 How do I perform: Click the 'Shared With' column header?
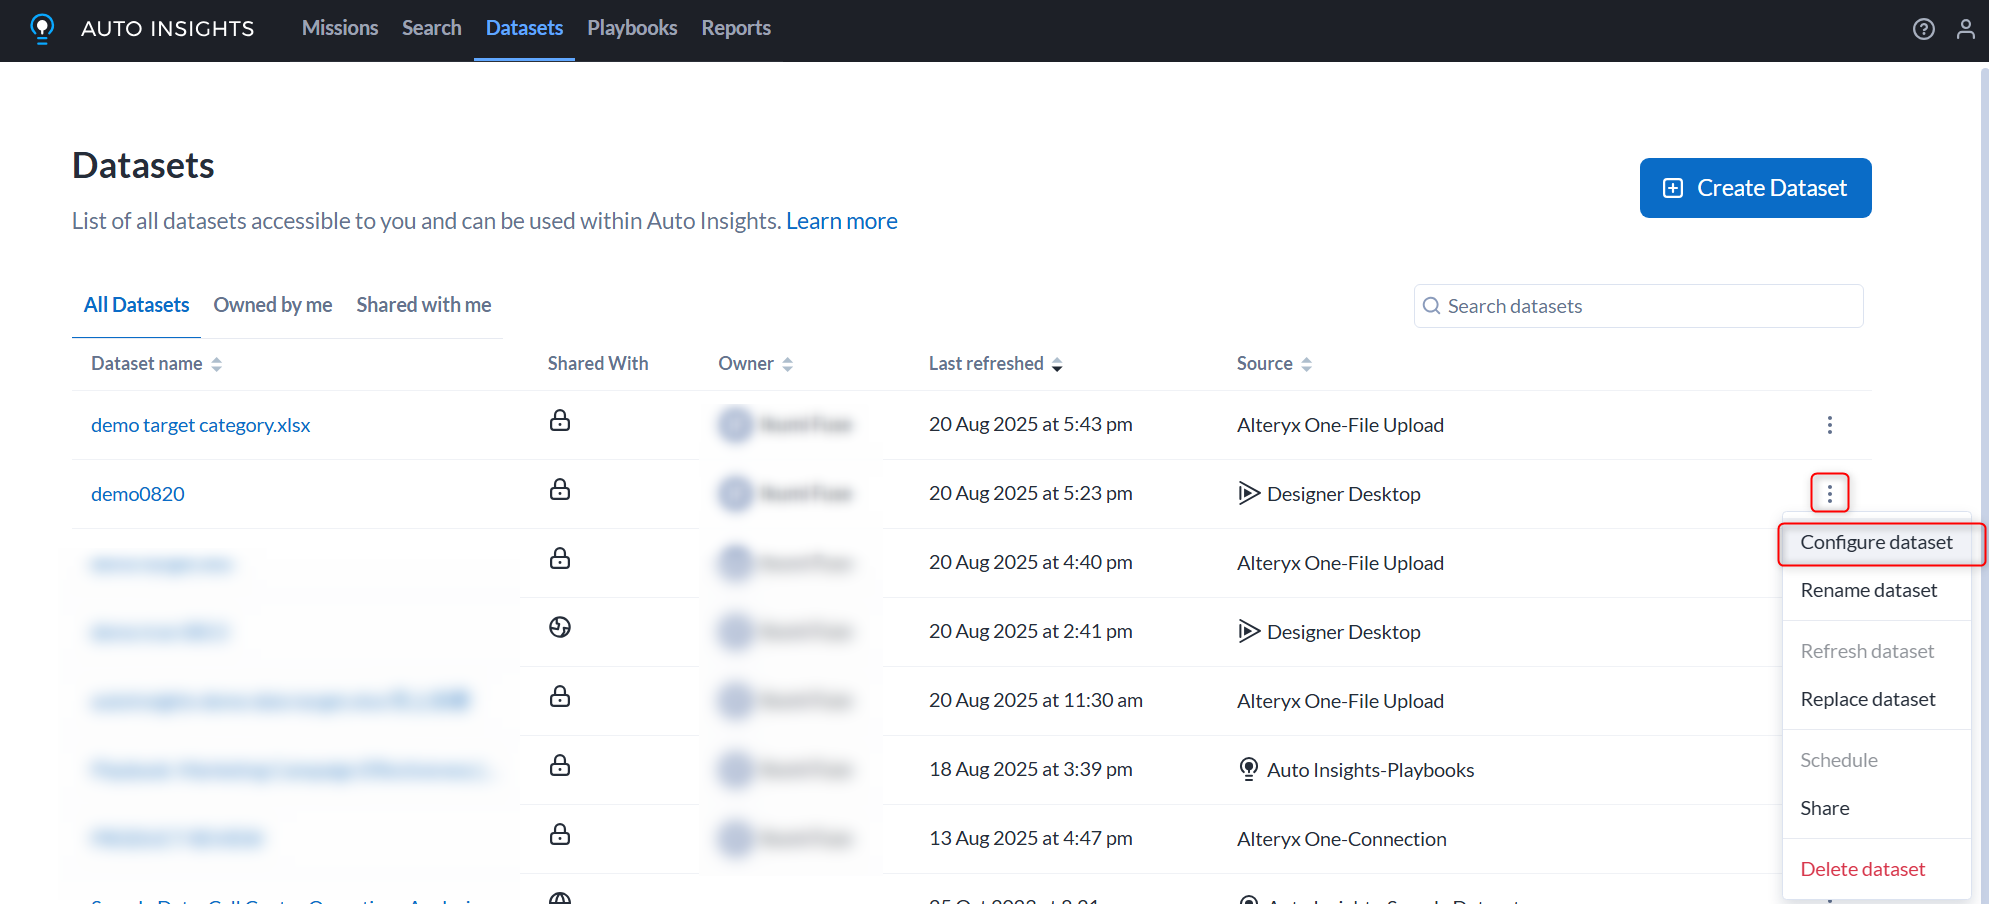tap(598, 364)
